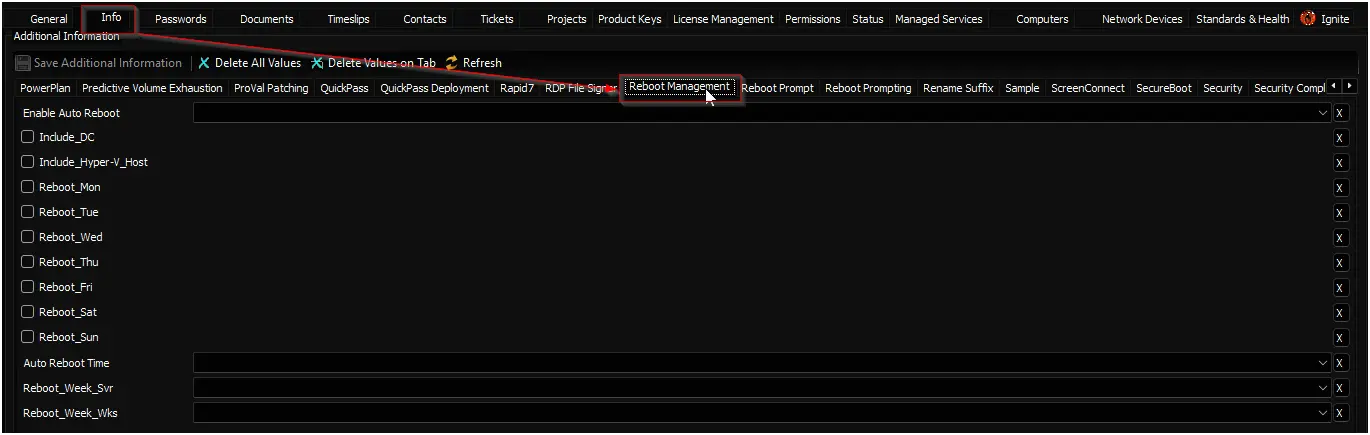The height and width of the screenshot is (435, 1370).
Task: Clear Reboot_Sun value with X
Action: (x=1341, y=338)
